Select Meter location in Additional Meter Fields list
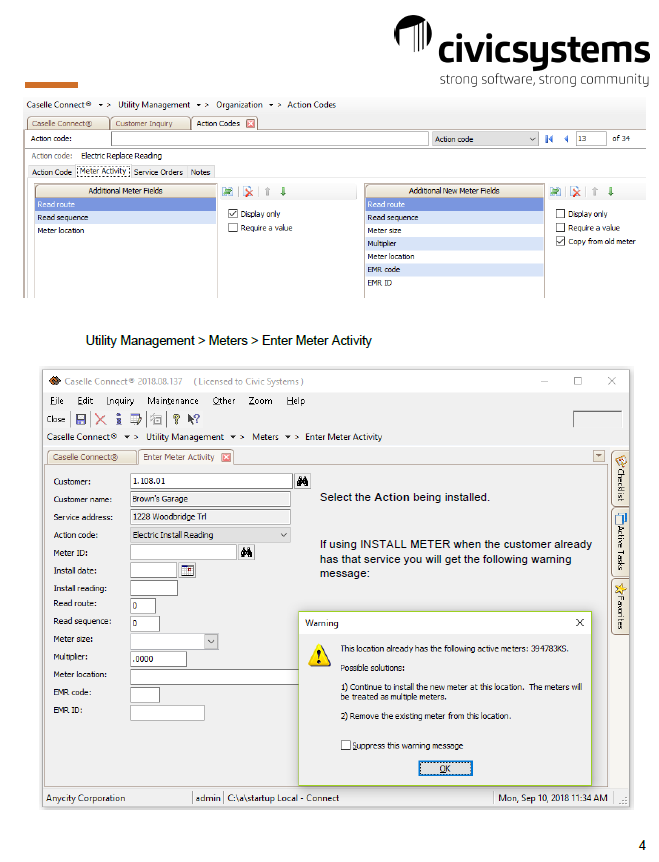 pos(126,230)
